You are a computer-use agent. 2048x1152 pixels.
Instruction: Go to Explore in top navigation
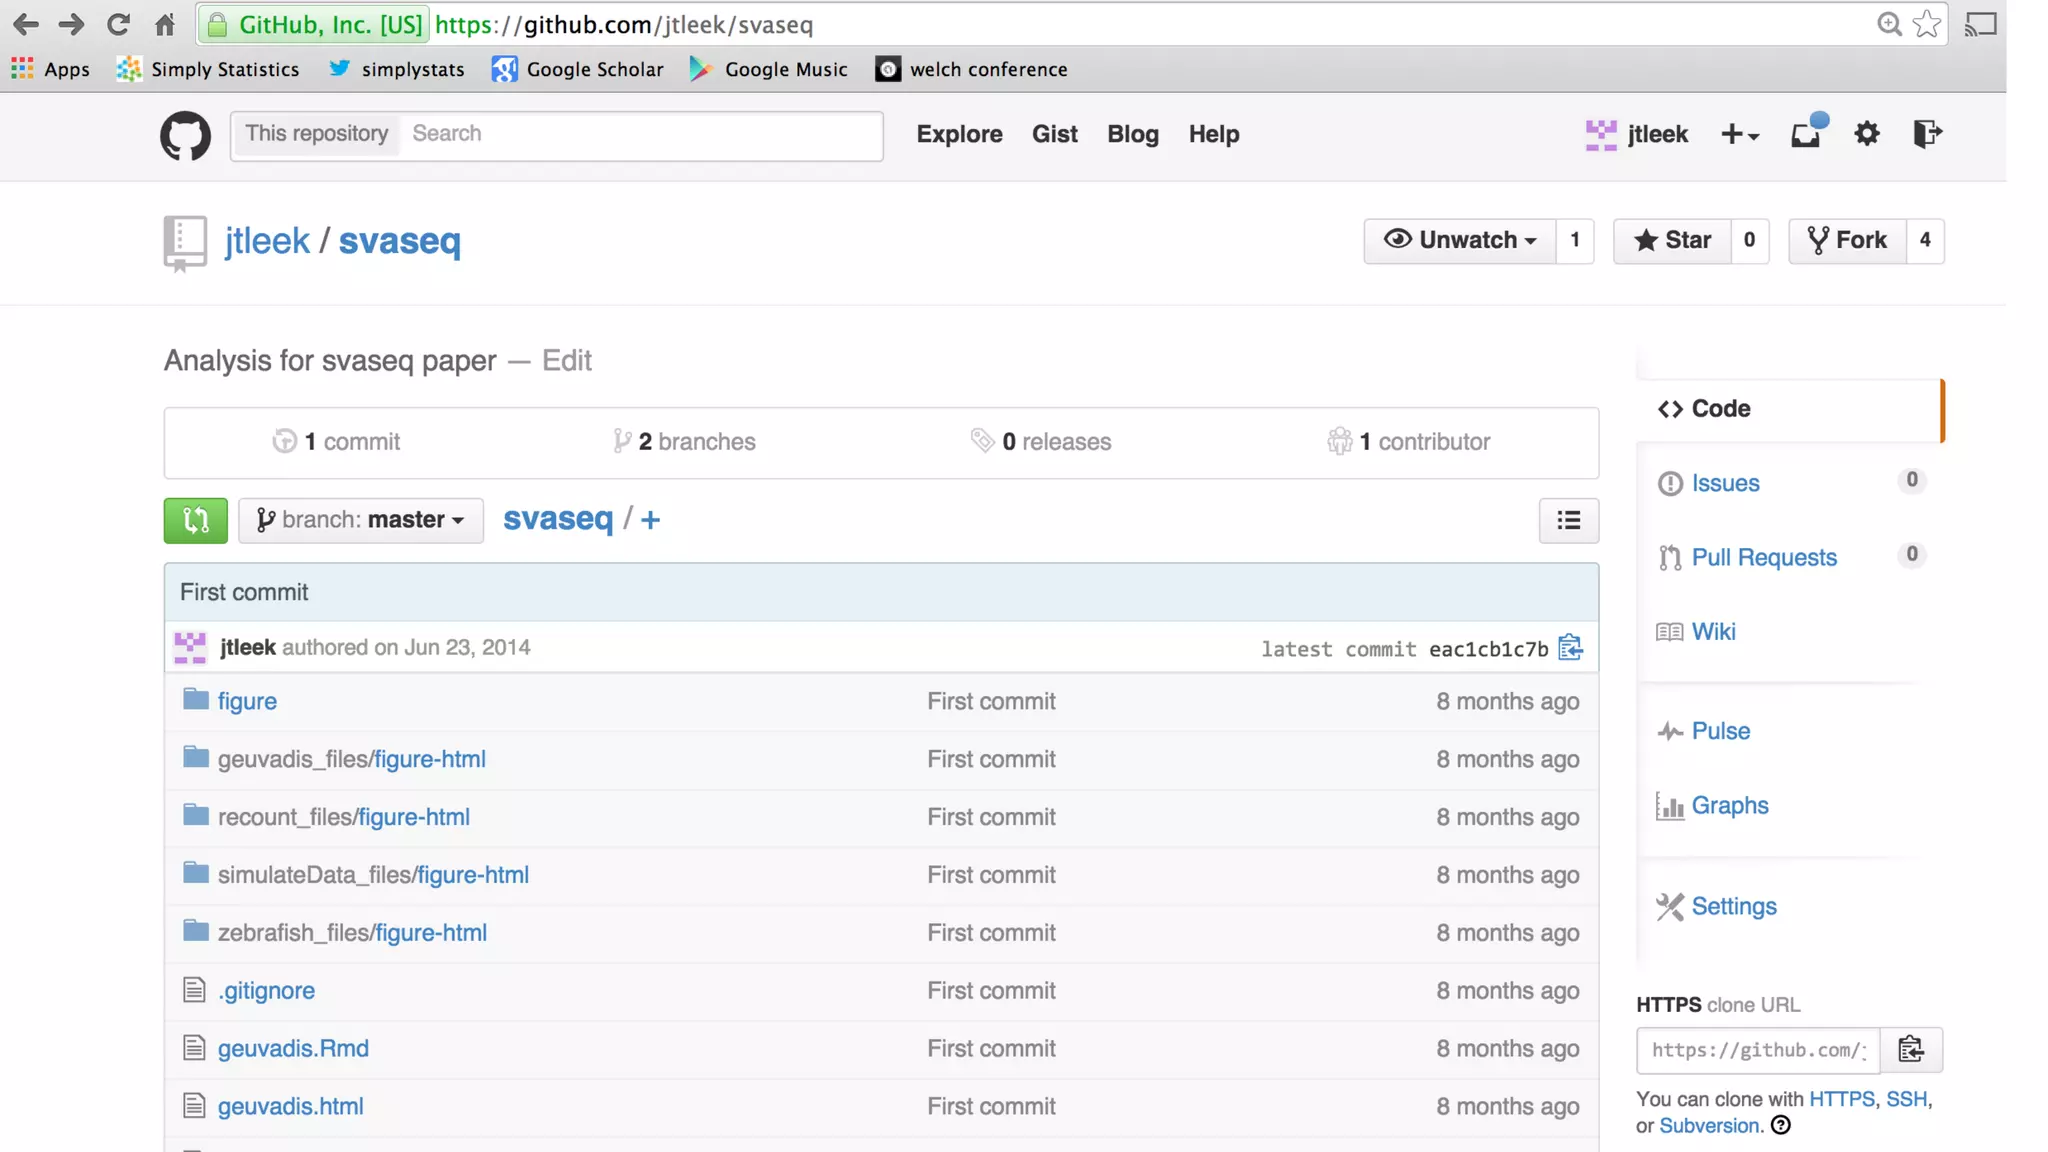959,134
